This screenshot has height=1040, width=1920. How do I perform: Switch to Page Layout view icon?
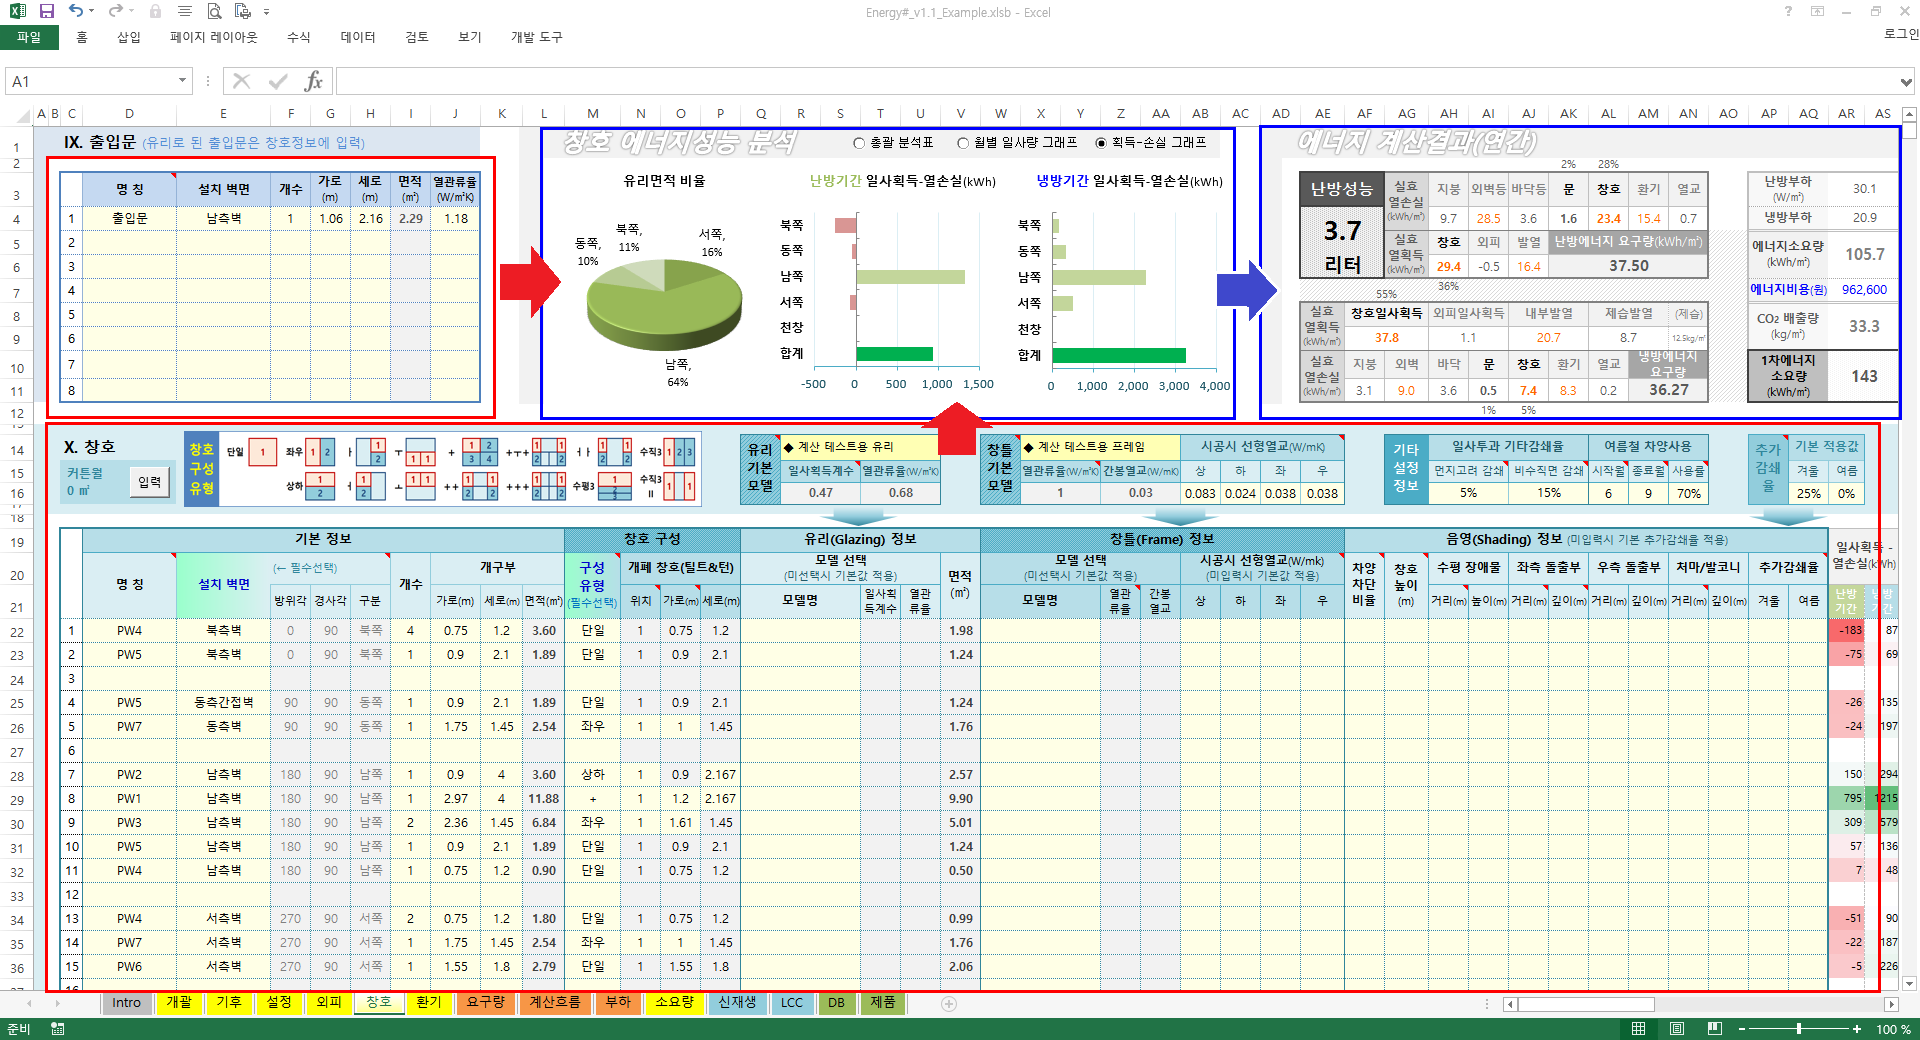[x=1677, y=1029]
